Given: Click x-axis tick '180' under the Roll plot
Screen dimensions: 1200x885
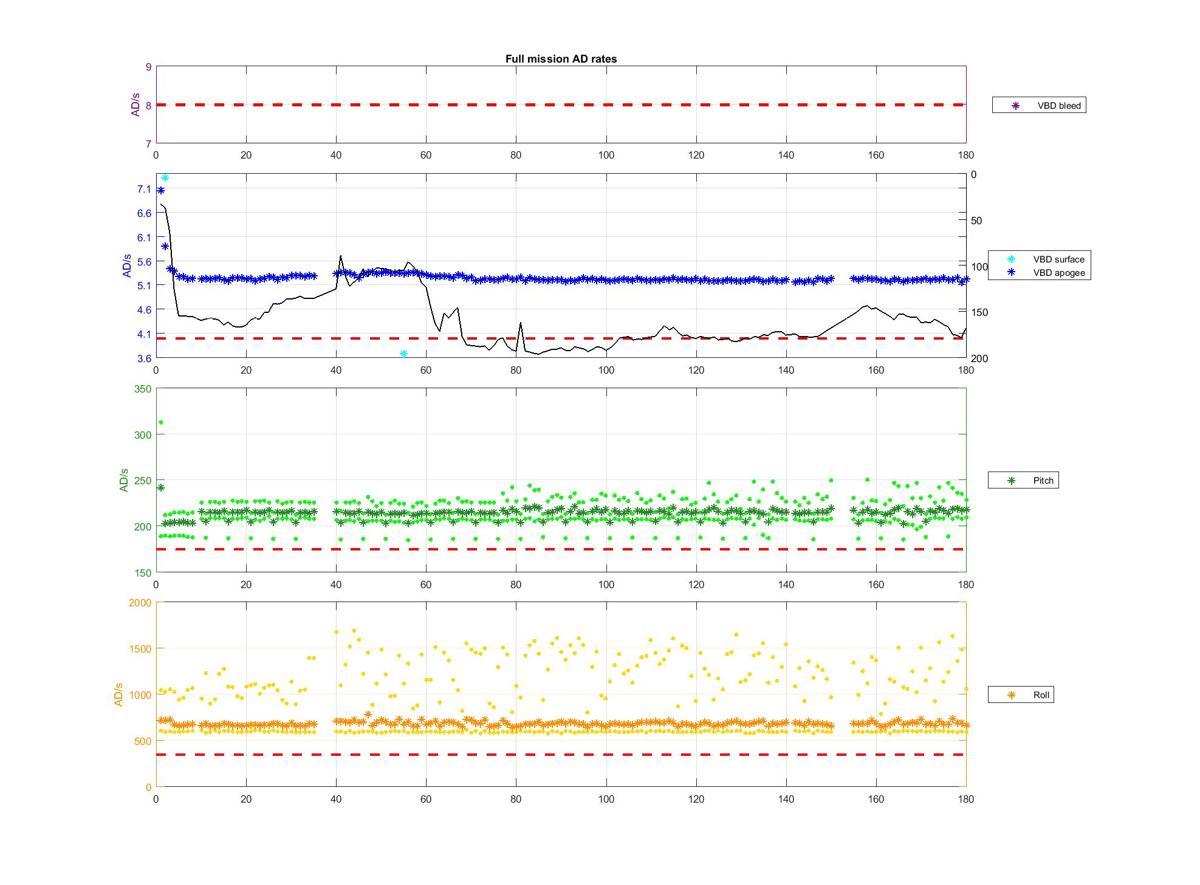Looking at the screenshot, I should (x=965, y=799).
